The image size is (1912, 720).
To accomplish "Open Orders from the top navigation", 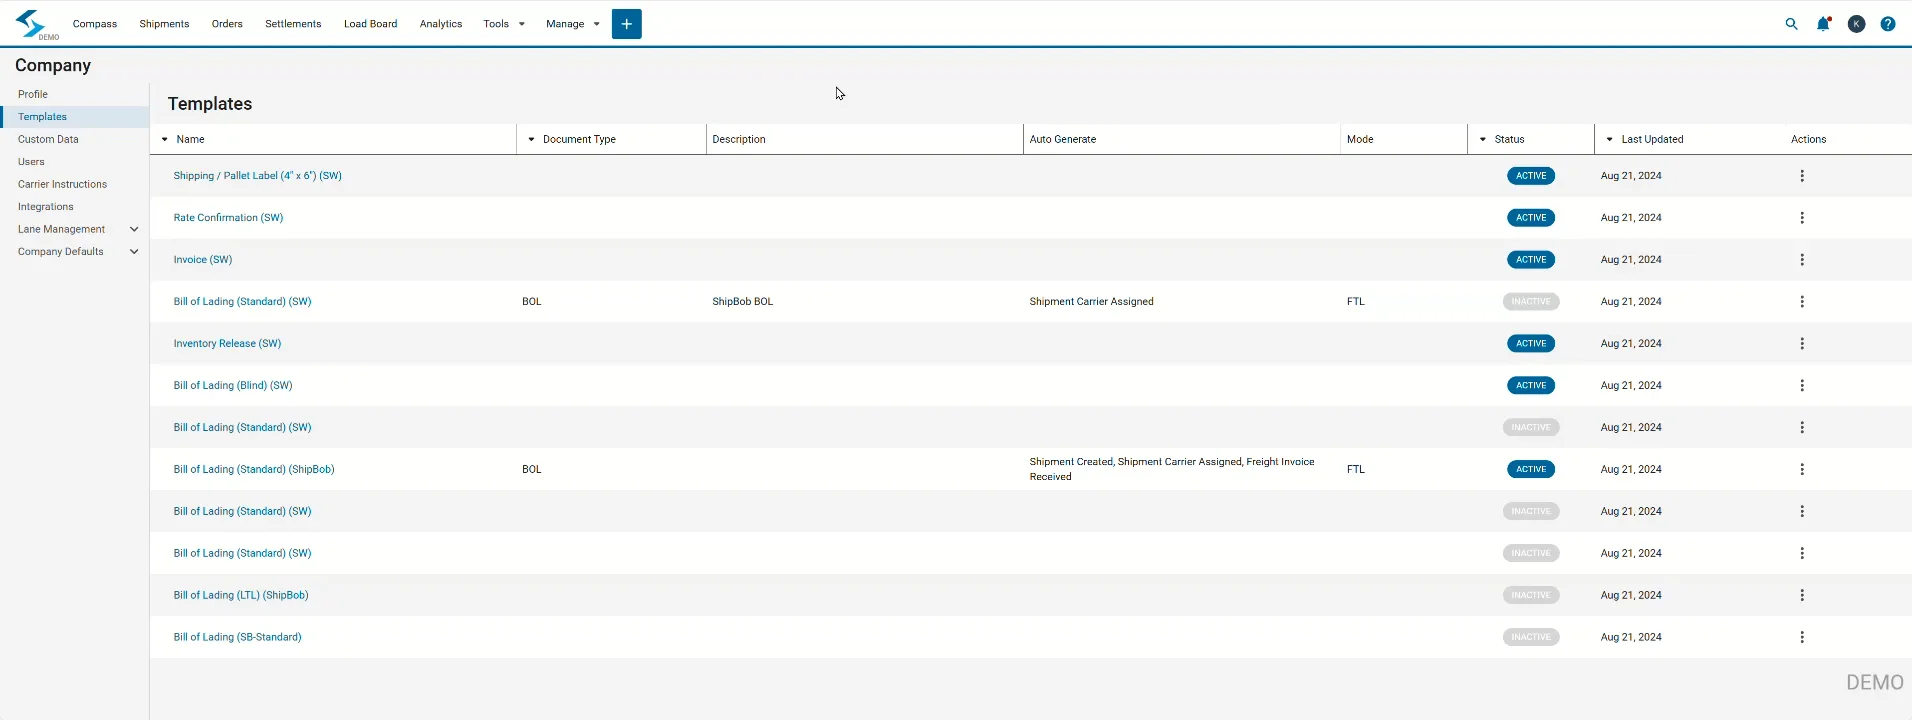I will click(227, 24).
